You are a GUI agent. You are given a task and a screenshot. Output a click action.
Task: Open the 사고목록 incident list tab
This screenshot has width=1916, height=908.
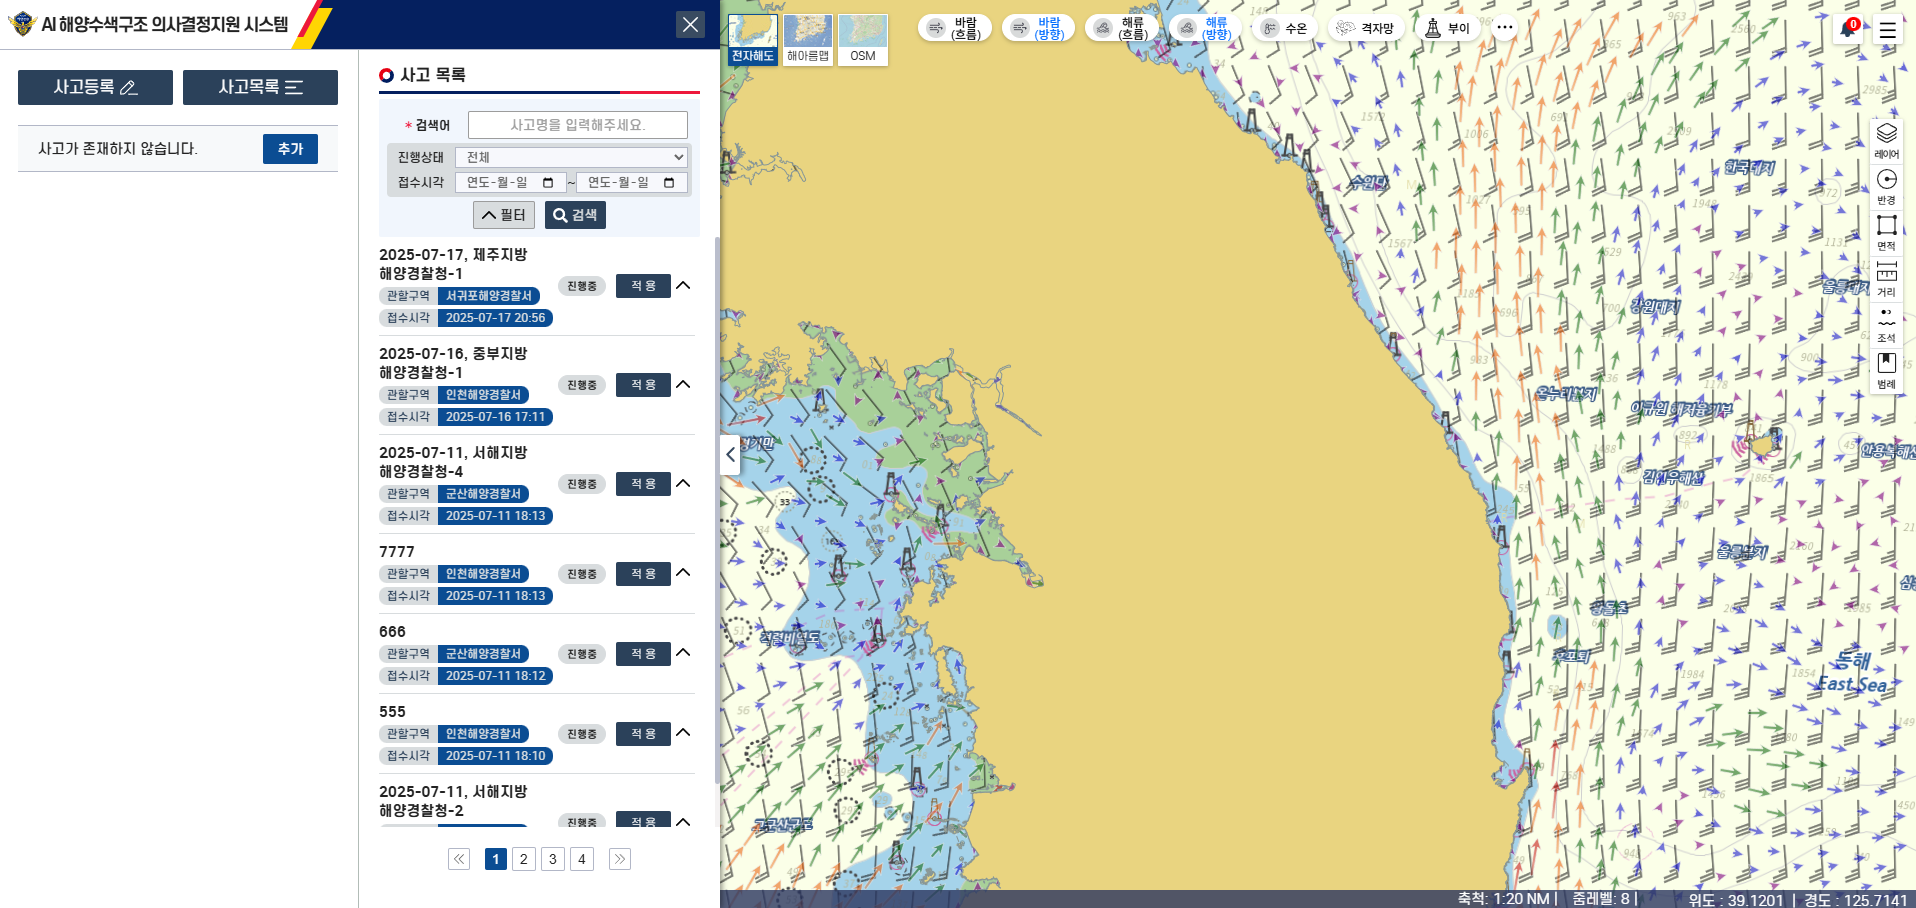click(260, 87)
